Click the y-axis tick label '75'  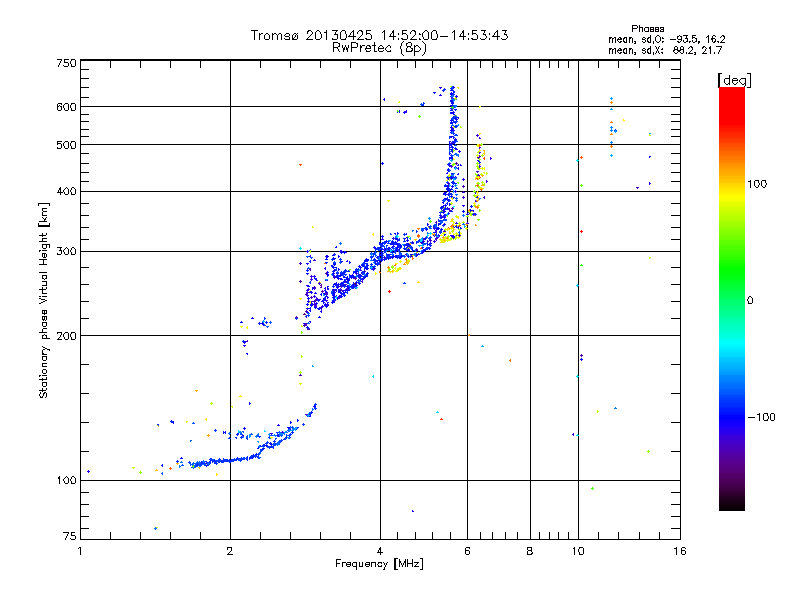[x=70, y=536]
